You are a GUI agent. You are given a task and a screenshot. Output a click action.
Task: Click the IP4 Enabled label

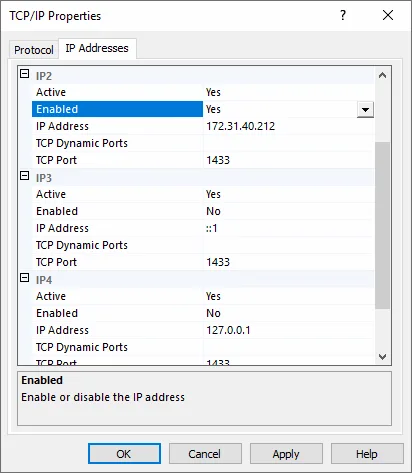(x=57, y=313)
